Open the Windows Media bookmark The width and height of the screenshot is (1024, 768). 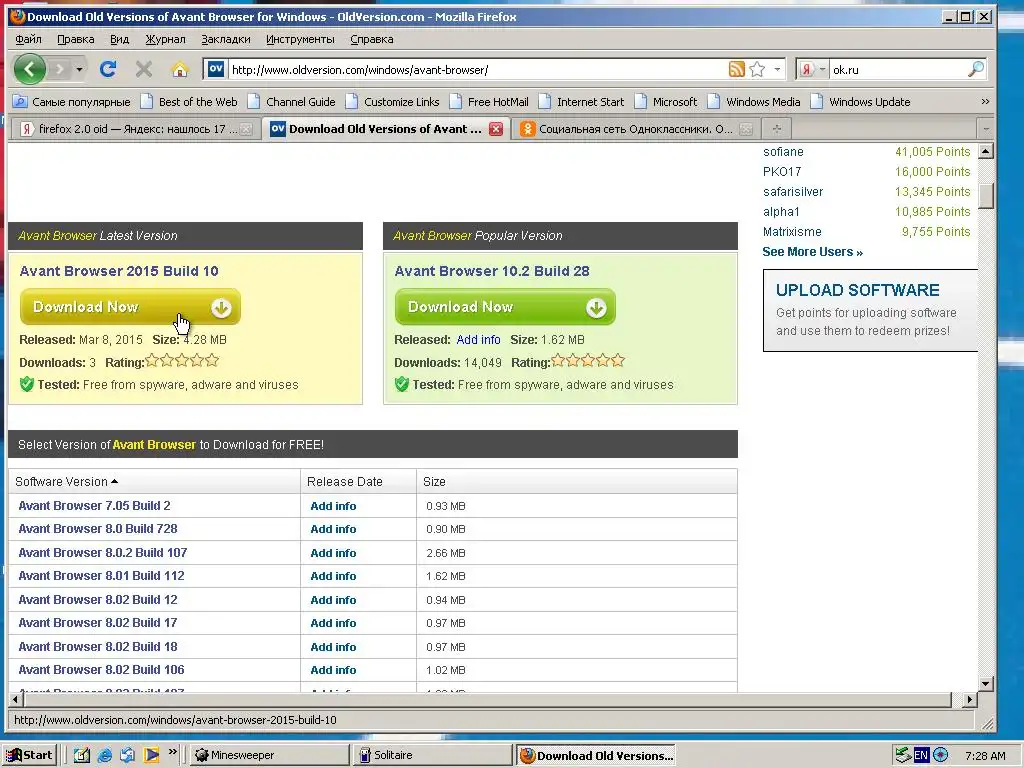pos(754,102)
